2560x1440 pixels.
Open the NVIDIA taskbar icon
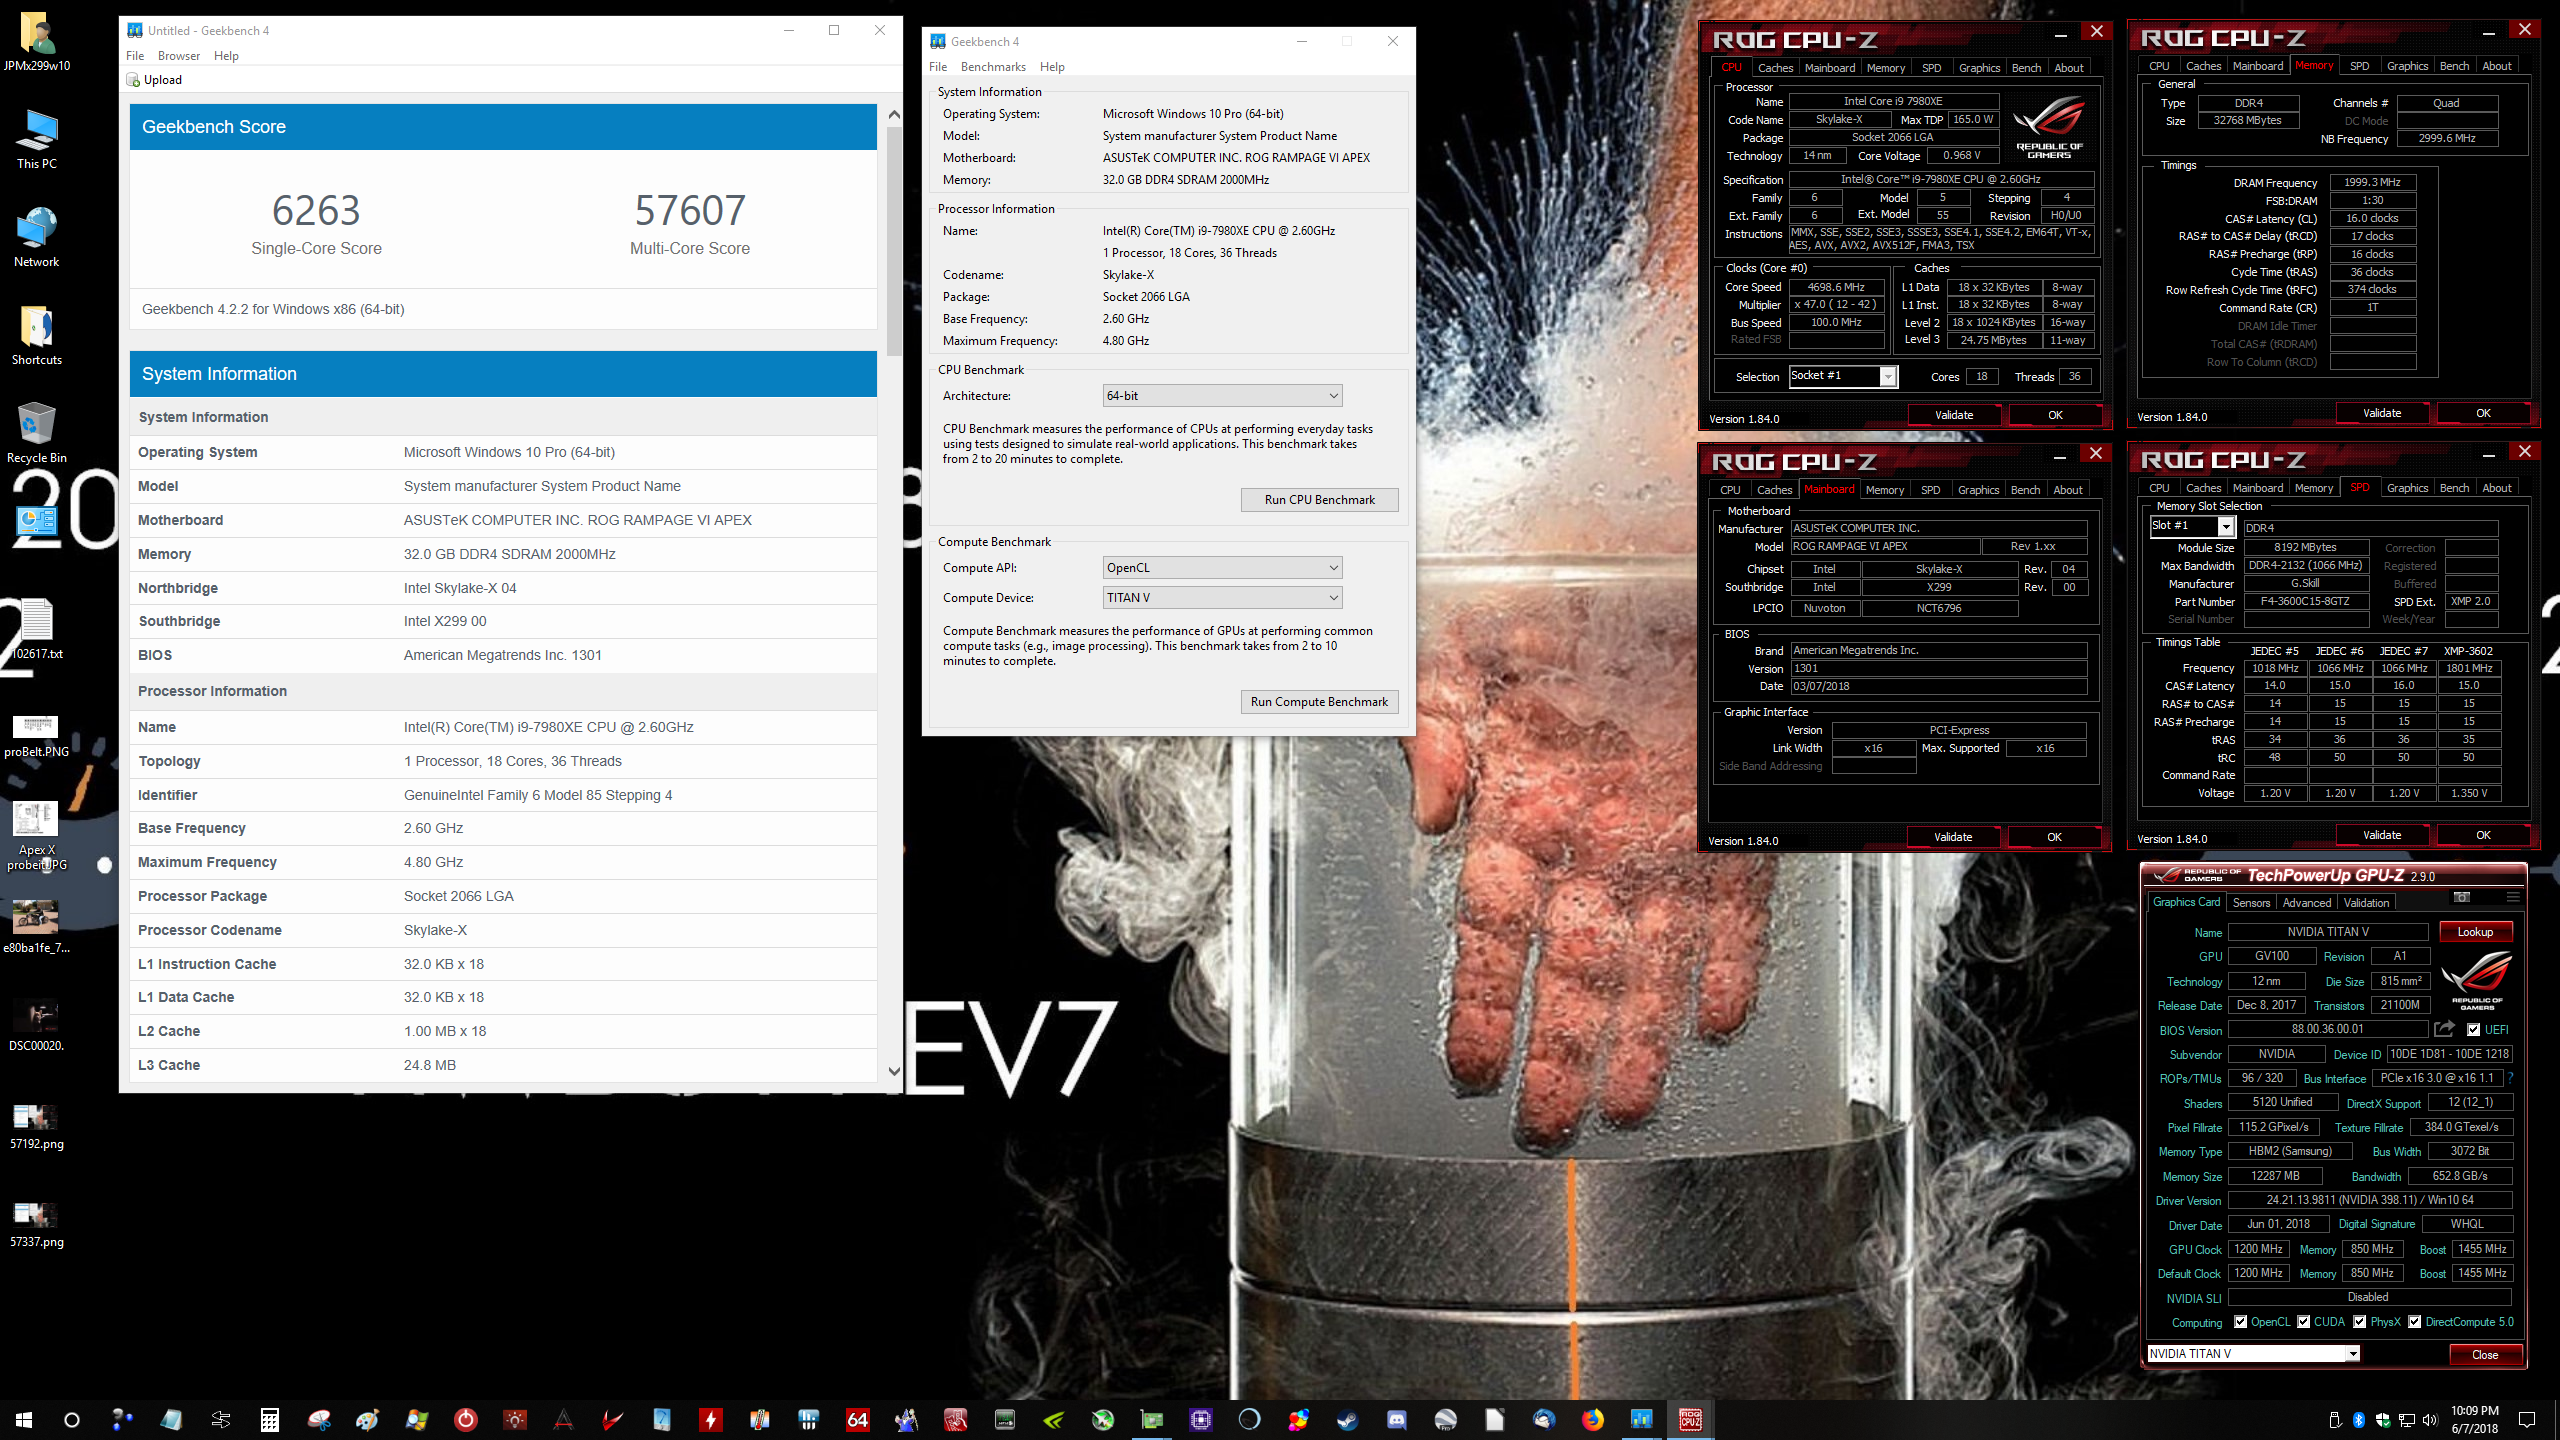point(1053,1419)
